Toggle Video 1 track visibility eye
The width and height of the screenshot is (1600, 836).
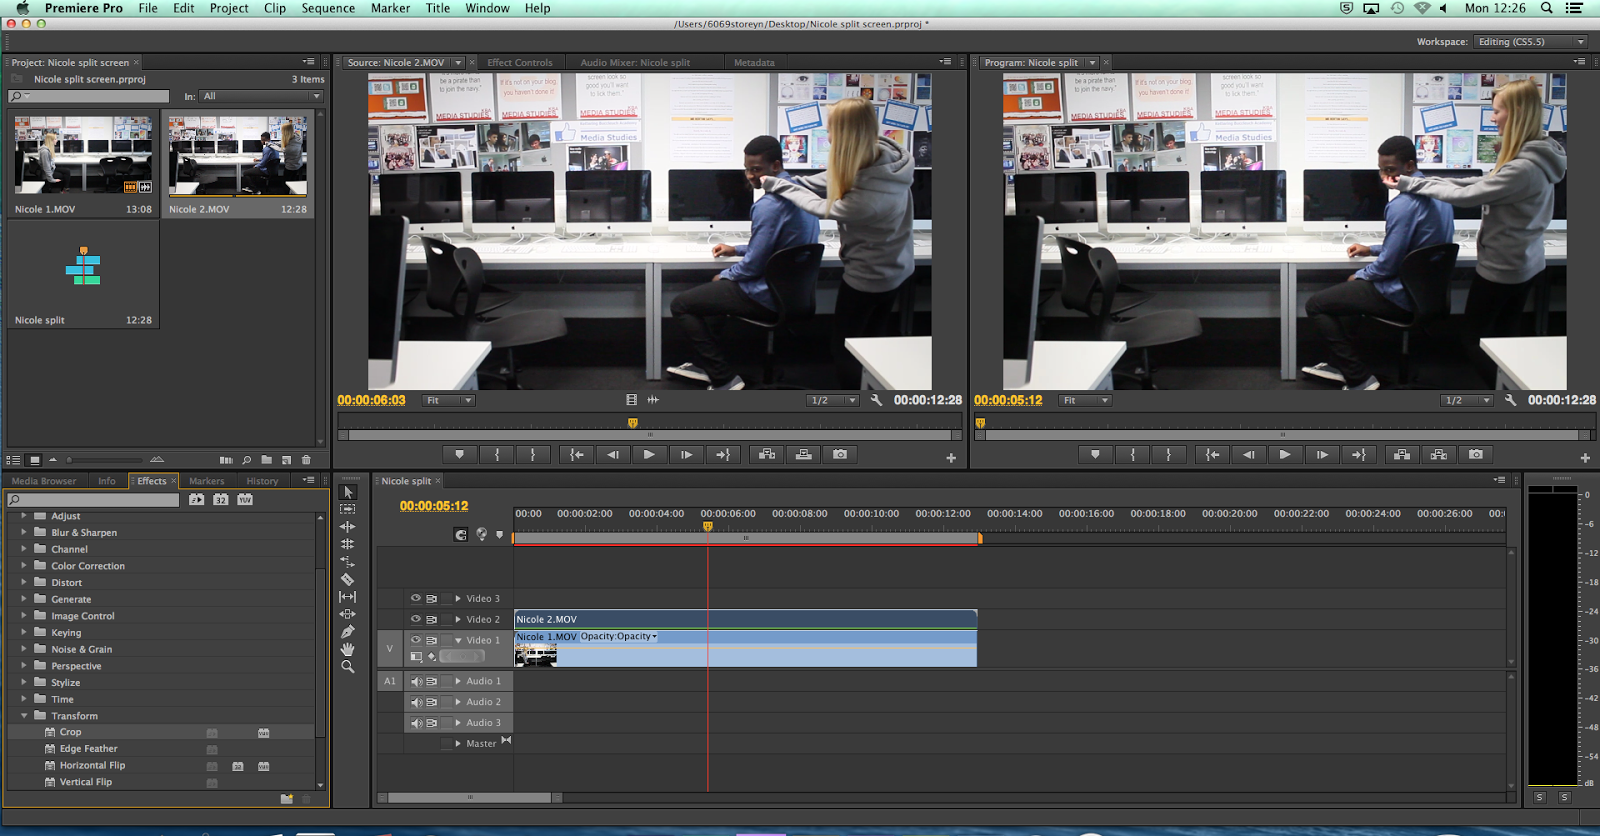[416, 640]
